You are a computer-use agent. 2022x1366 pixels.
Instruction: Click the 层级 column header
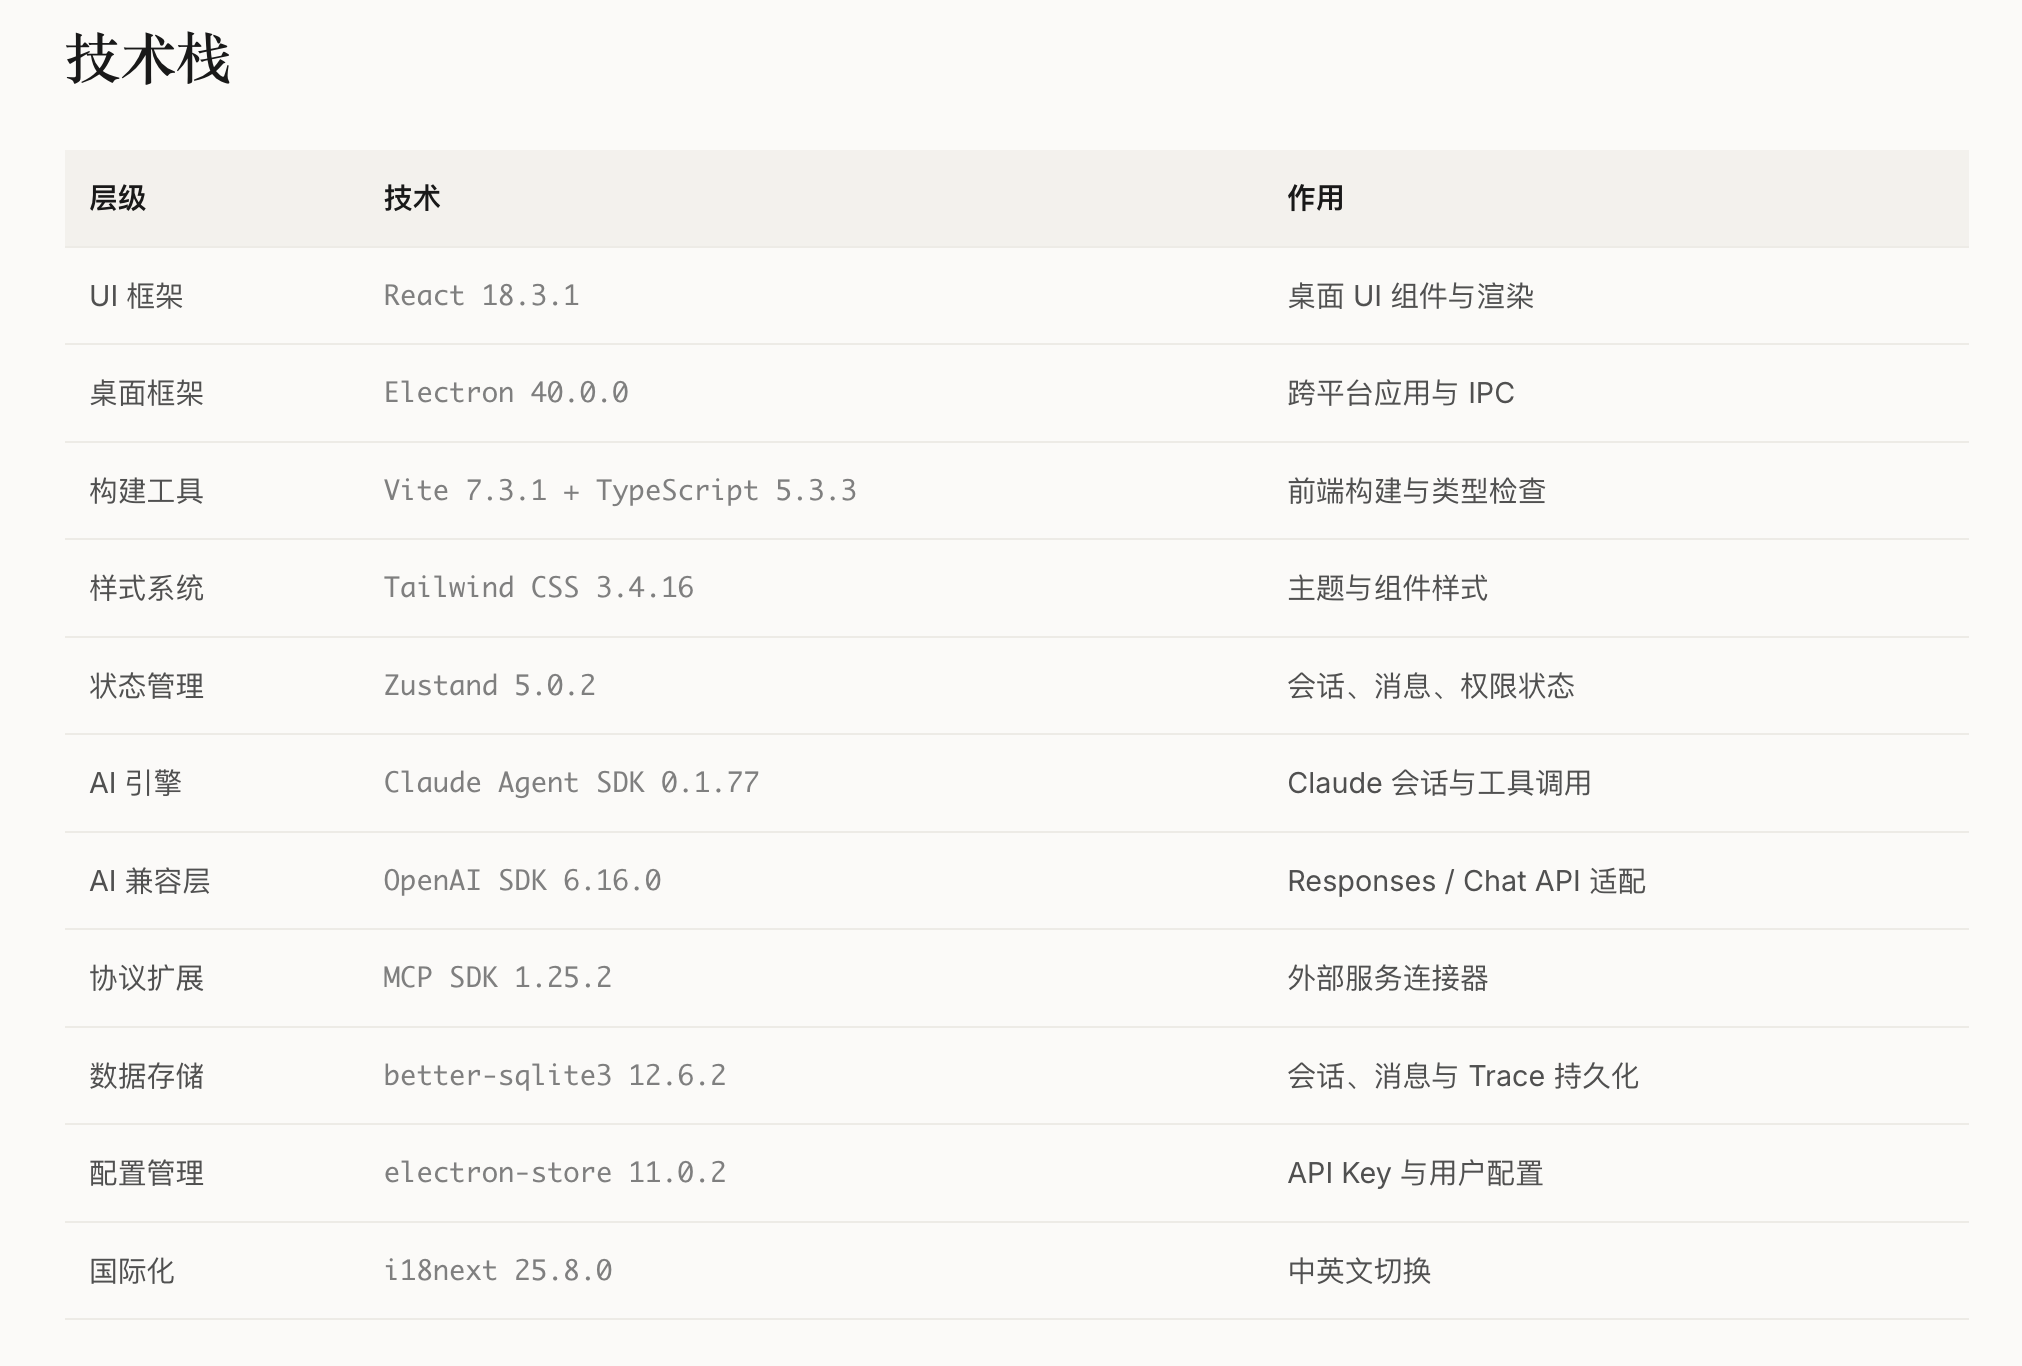pos(117,198)
